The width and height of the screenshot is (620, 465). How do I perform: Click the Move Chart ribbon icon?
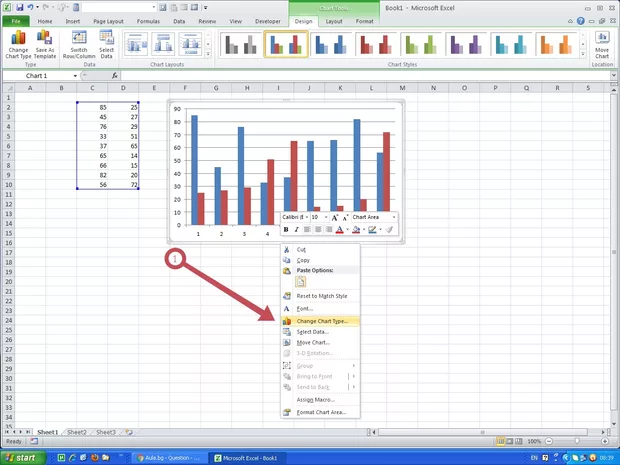pyautogui.click(x=602, y=44)
